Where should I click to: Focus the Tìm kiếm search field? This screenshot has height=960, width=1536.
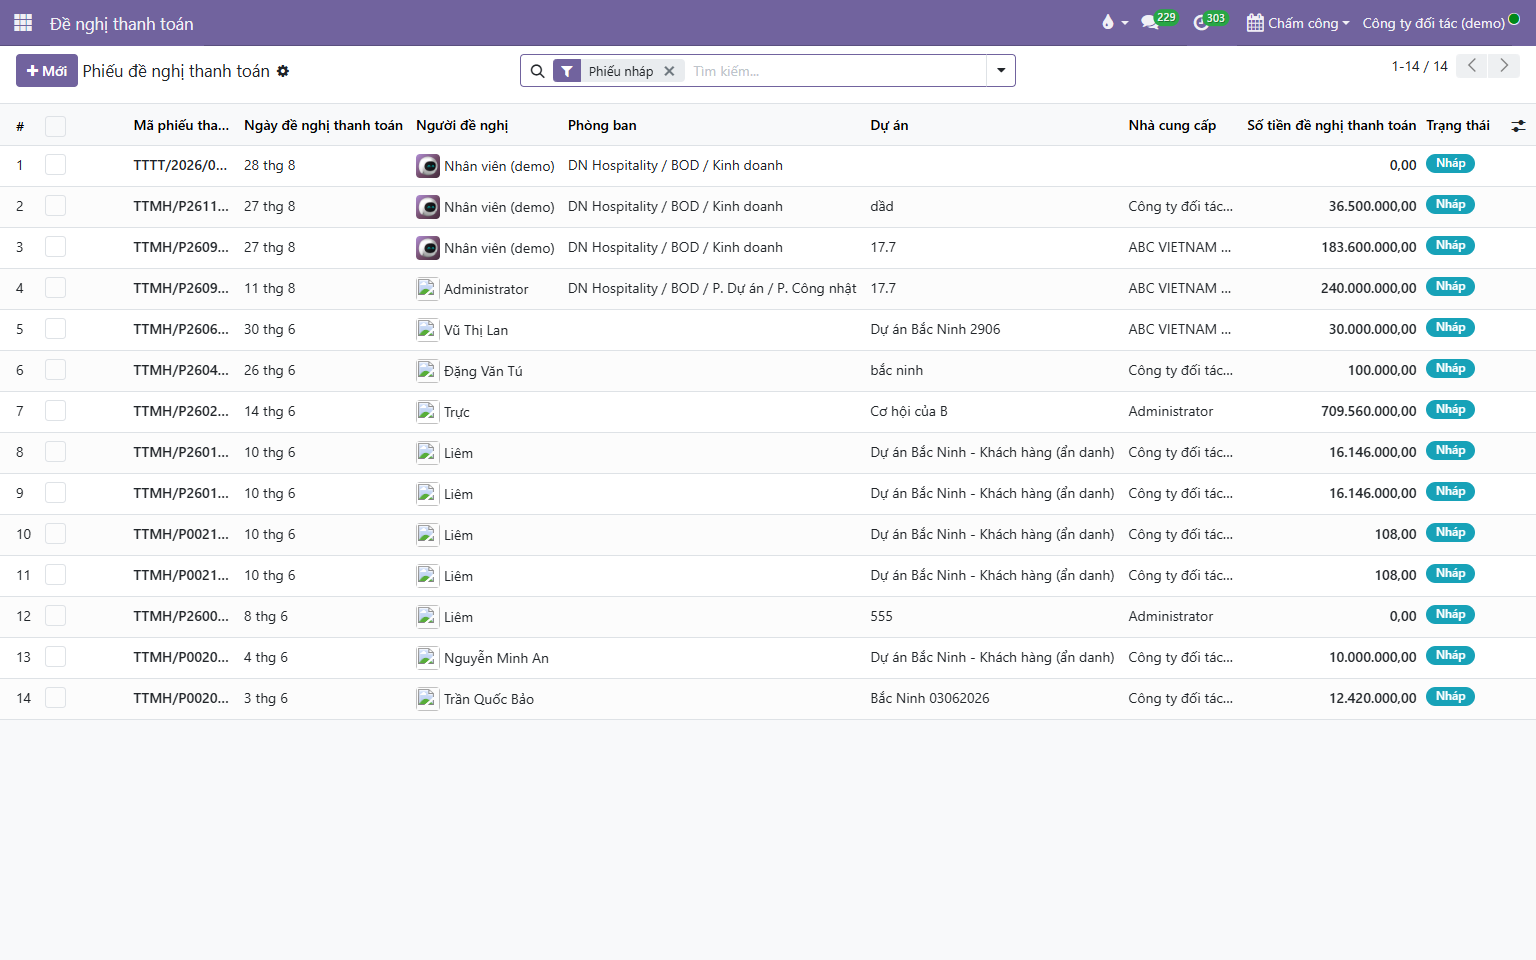tap(836, 71)
